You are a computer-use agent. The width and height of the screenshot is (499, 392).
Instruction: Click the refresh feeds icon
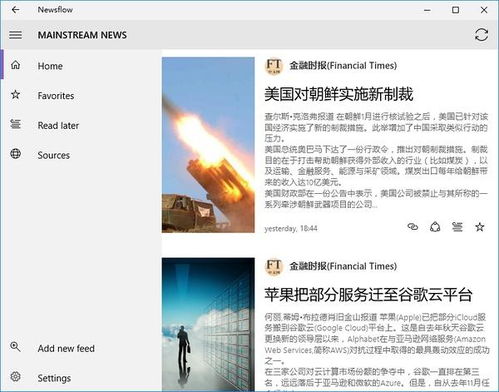coord(481,35)
